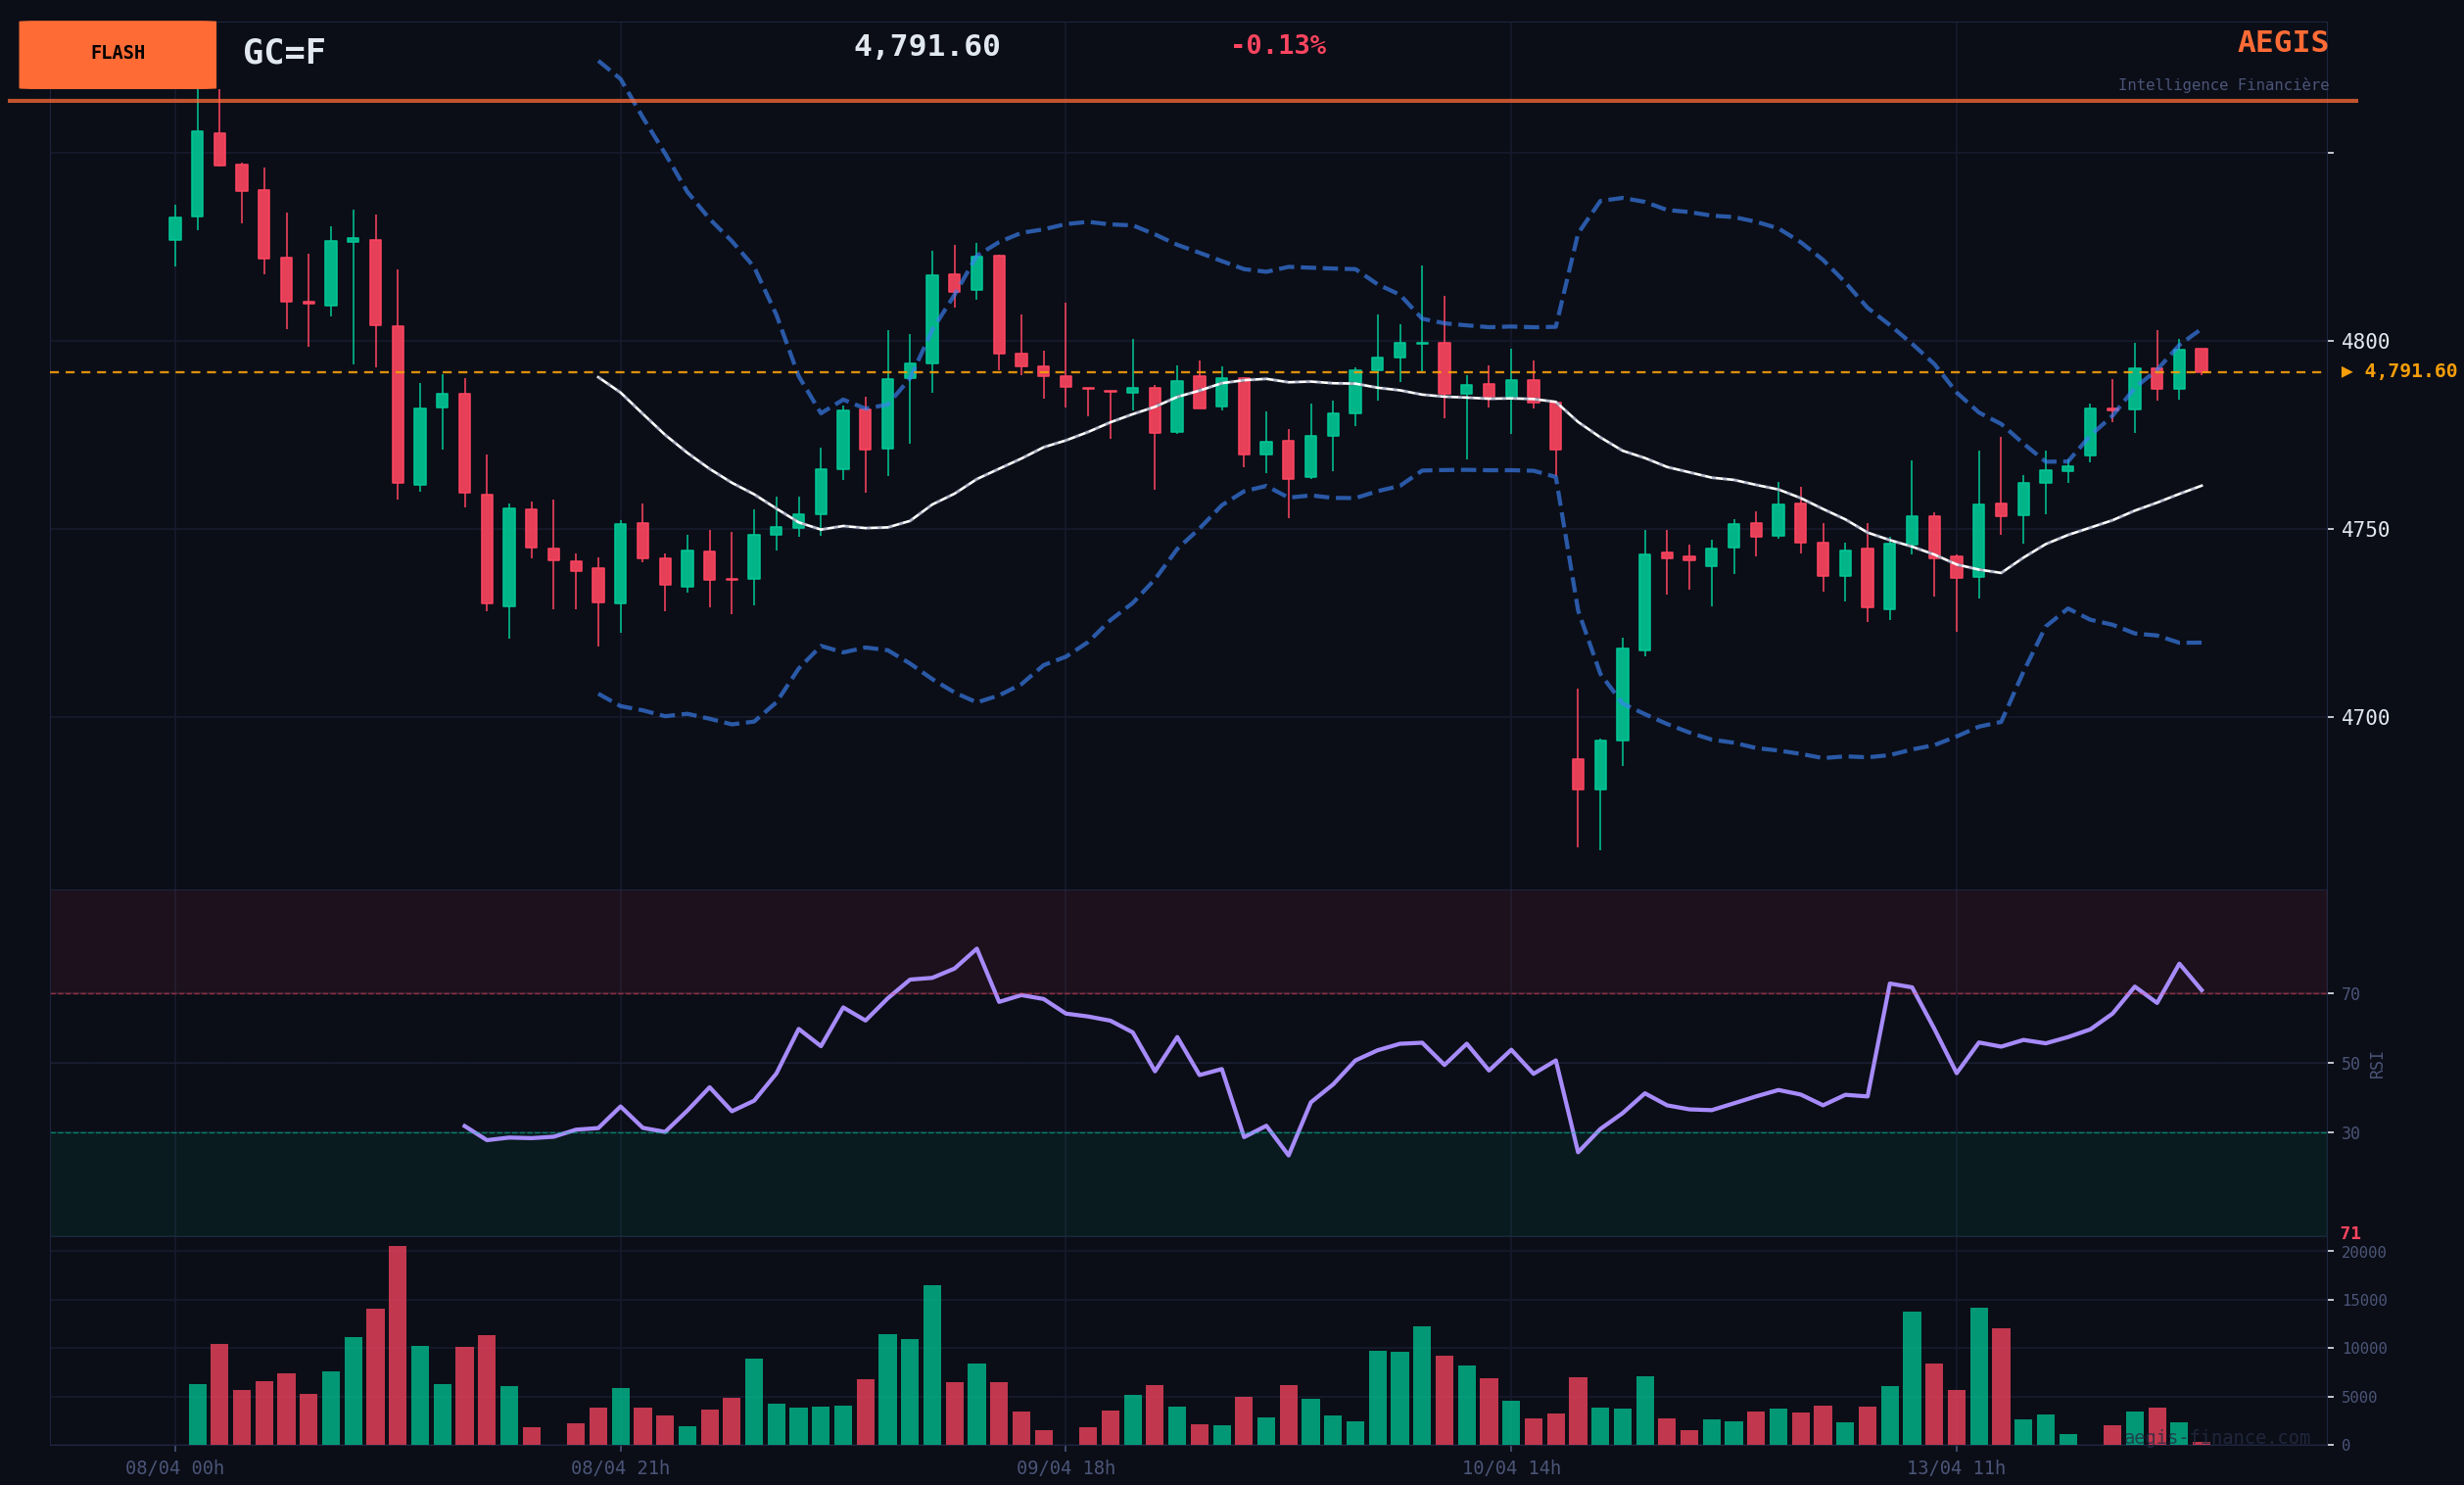The width and height of the screenshot is (2464, 1485).
Task: Click the 13/04 11h time axis label
Action: coord(1955,1468)
